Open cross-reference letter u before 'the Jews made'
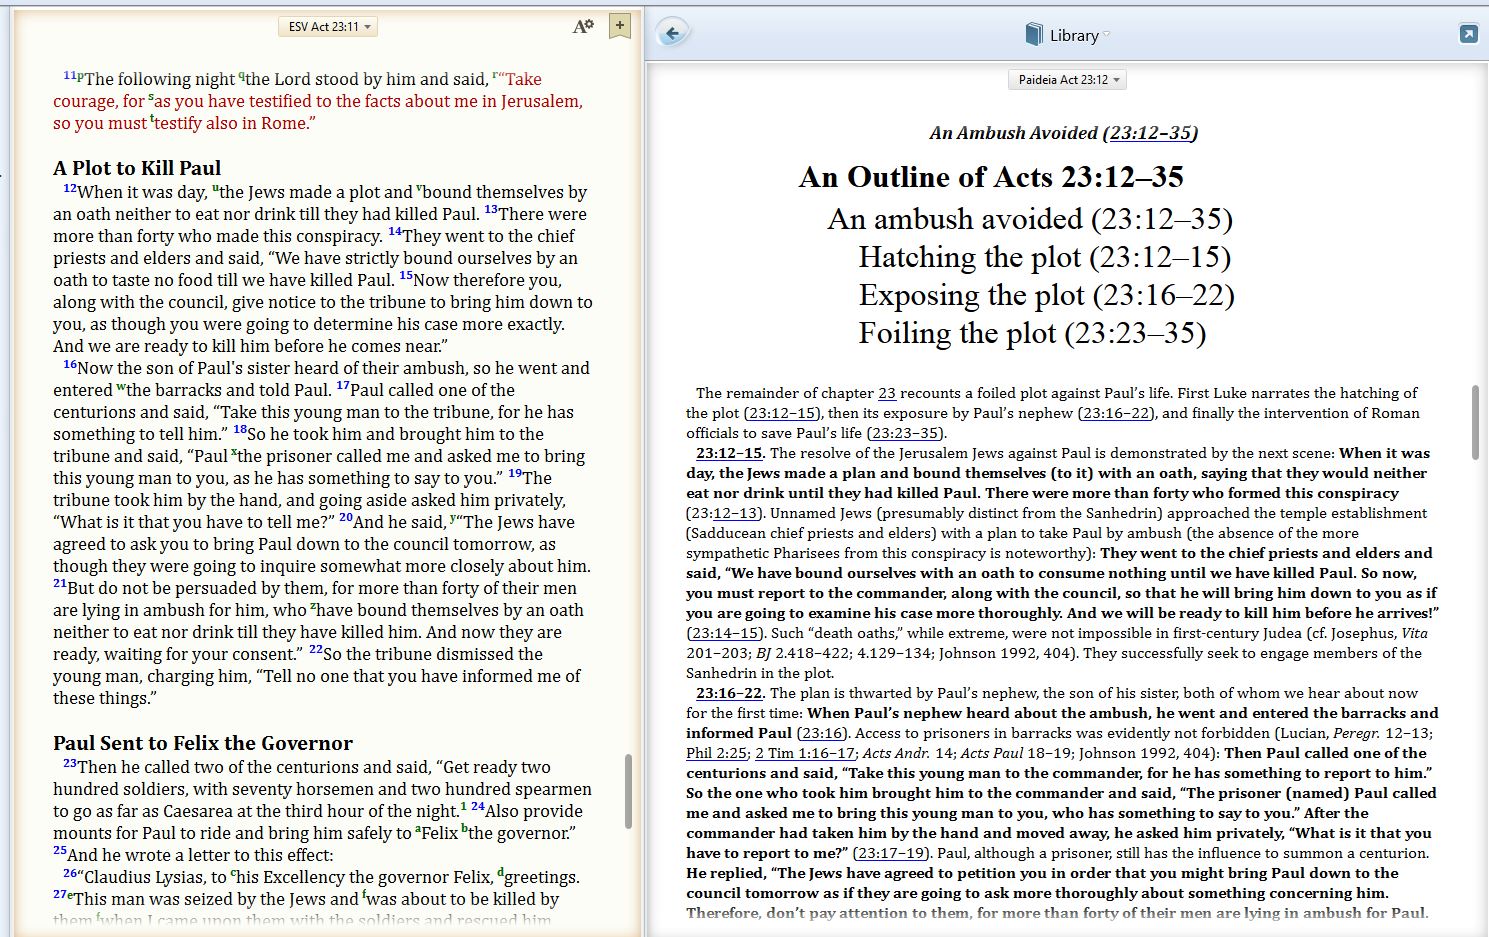 215,189
